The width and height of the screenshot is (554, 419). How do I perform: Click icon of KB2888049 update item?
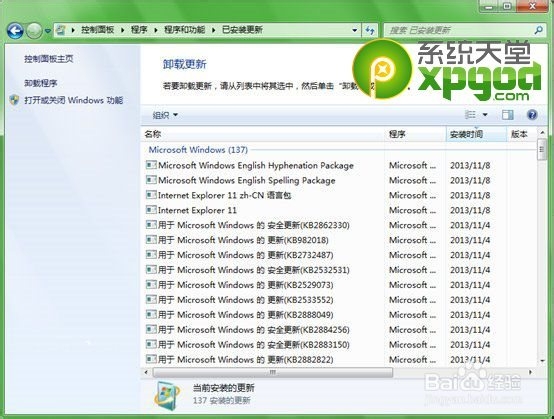coord(151,314)
